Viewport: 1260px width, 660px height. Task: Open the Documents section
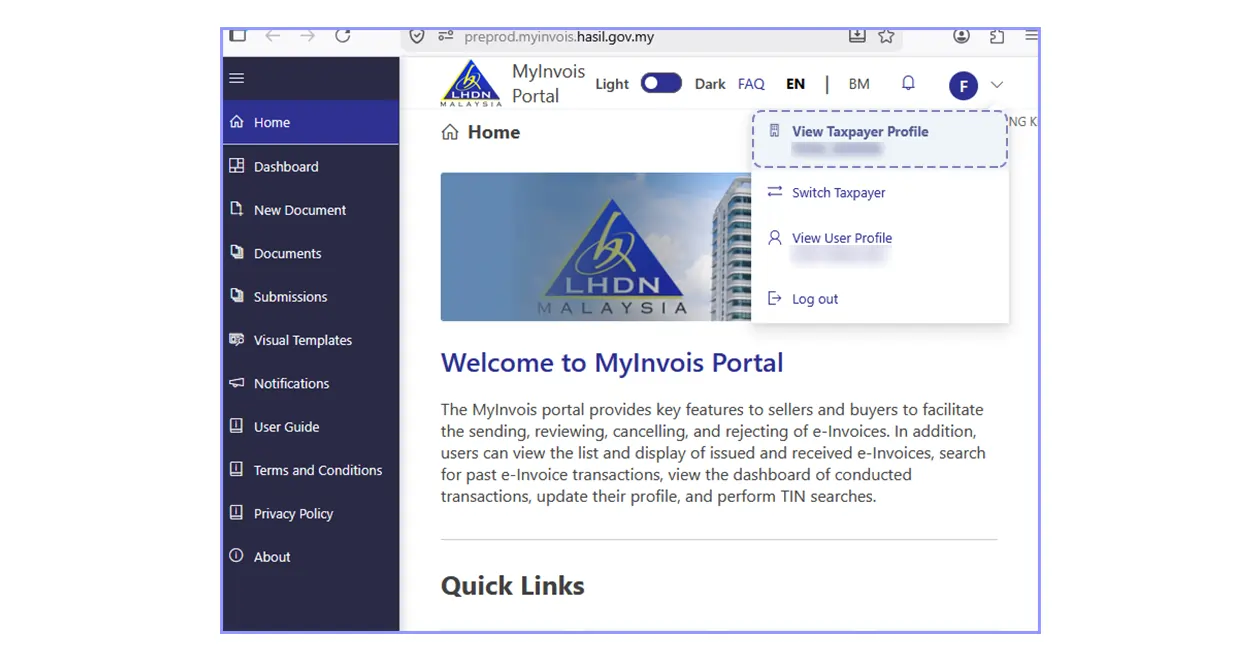coord(287,253)
